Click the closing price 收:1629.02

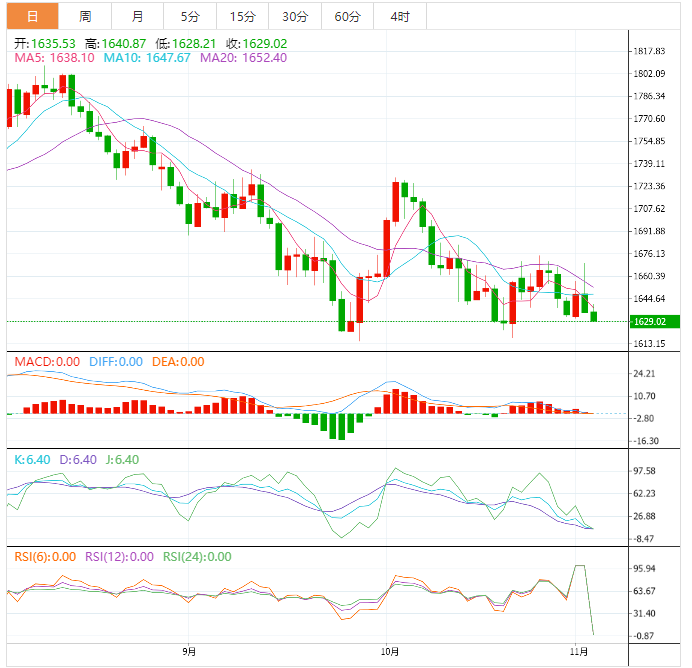[x=256, y=44]
